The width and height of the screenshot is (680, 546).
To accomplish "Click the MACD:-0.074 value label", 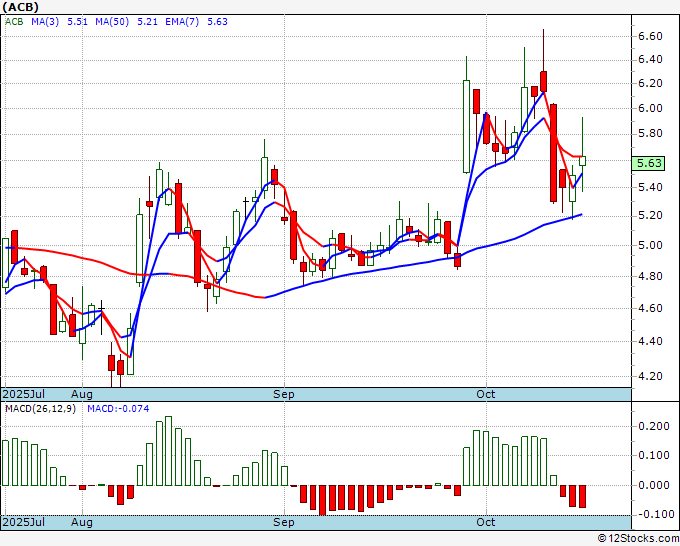I will [118, 409].
